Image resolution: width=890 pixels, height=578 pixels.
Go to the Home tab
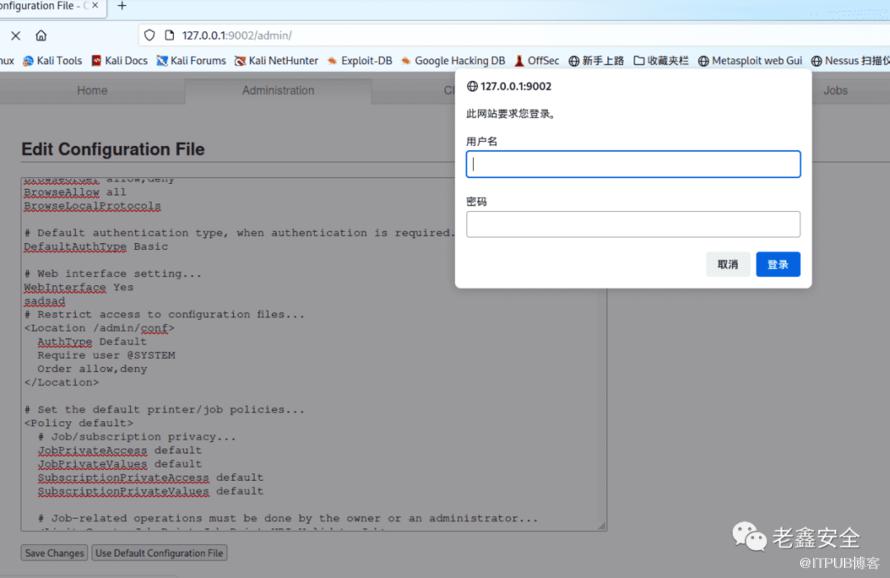(92, 90)
